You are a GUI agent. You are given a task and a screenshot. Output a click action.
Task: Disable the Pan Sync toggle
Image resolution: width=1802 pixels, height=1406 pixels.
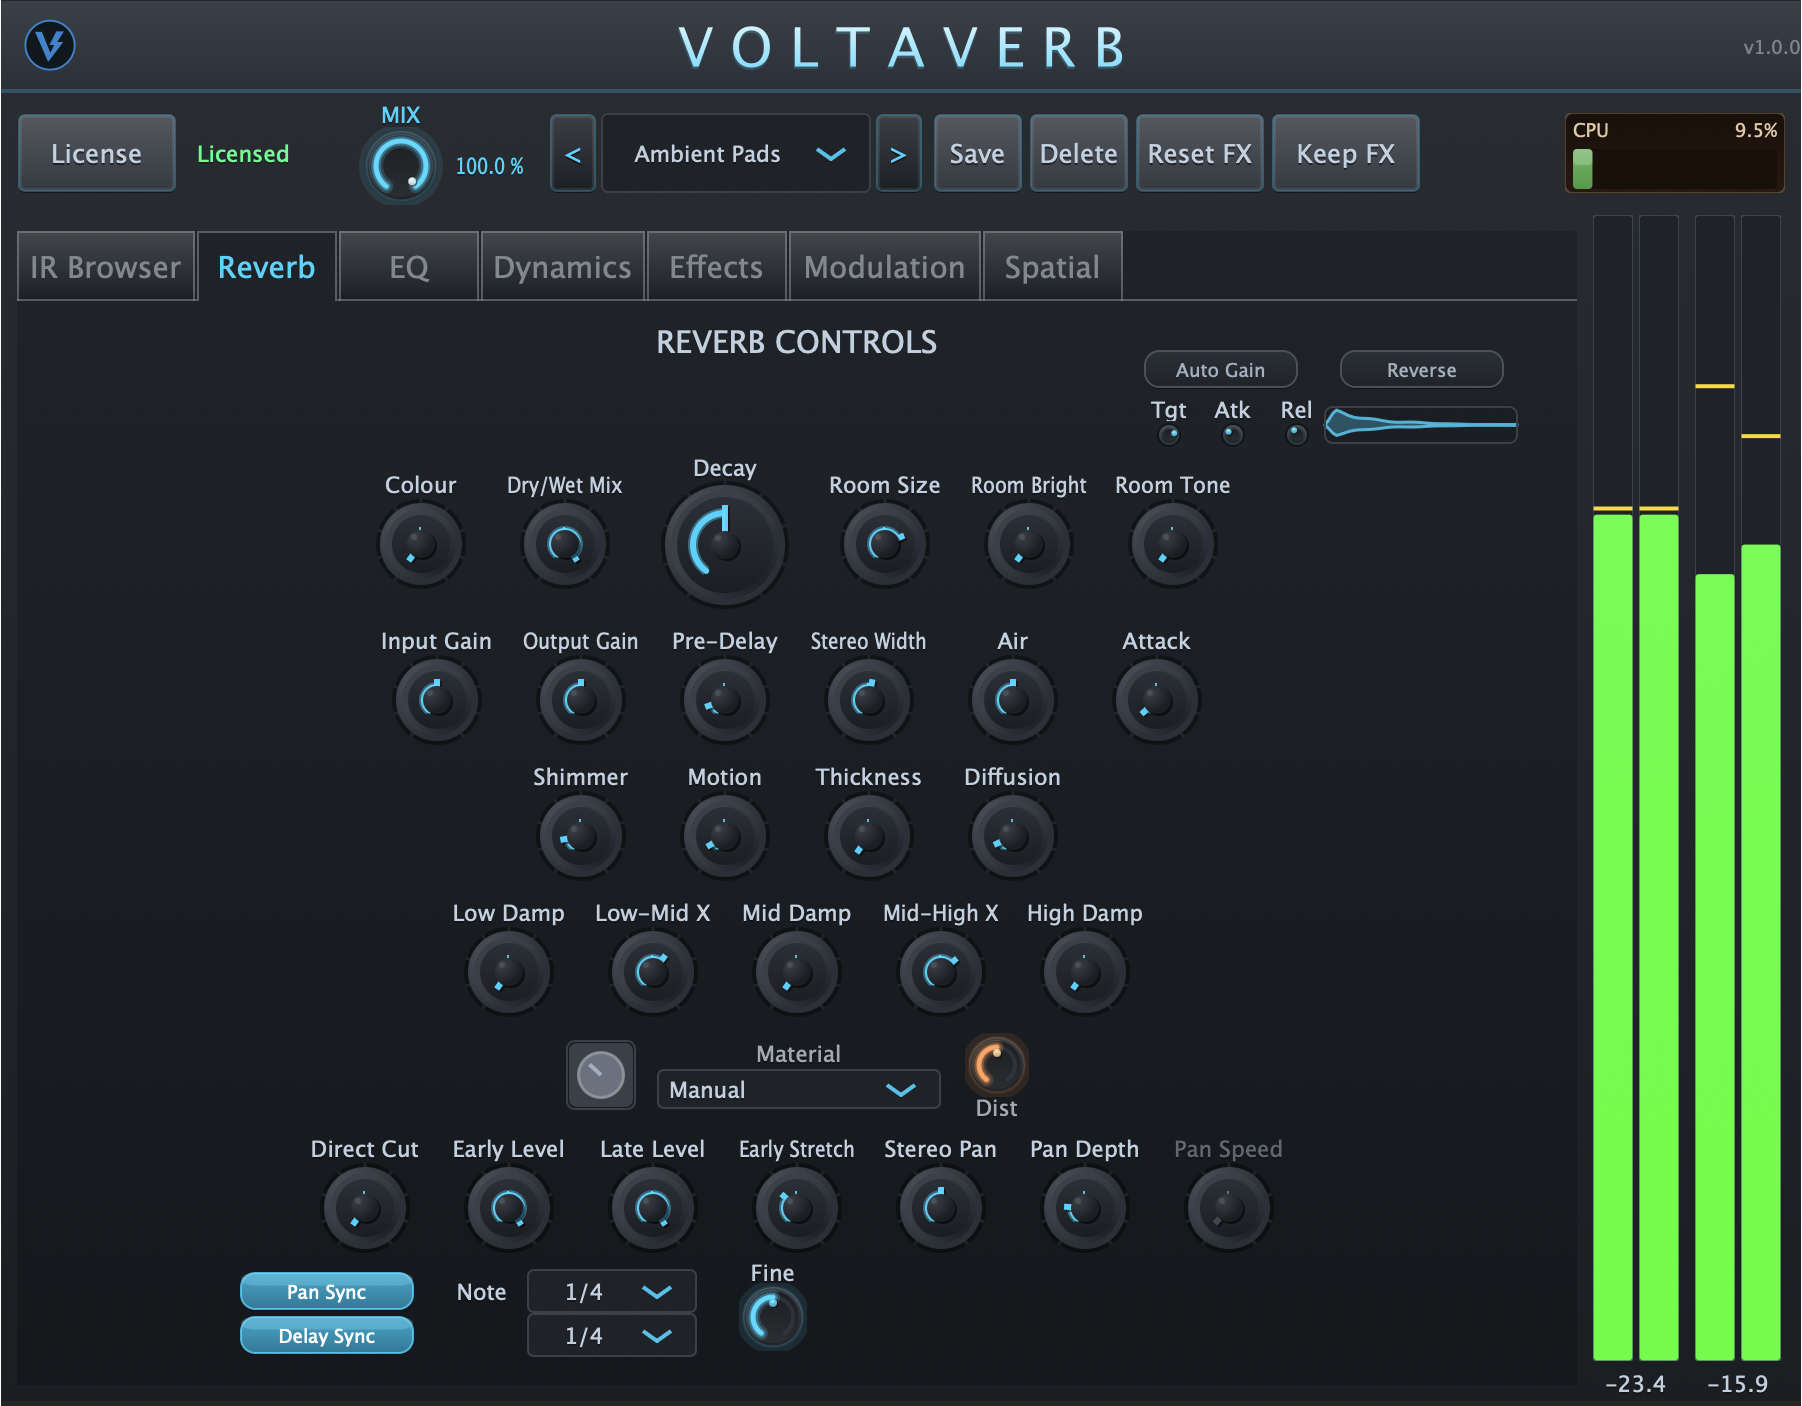coord(327,1291)
